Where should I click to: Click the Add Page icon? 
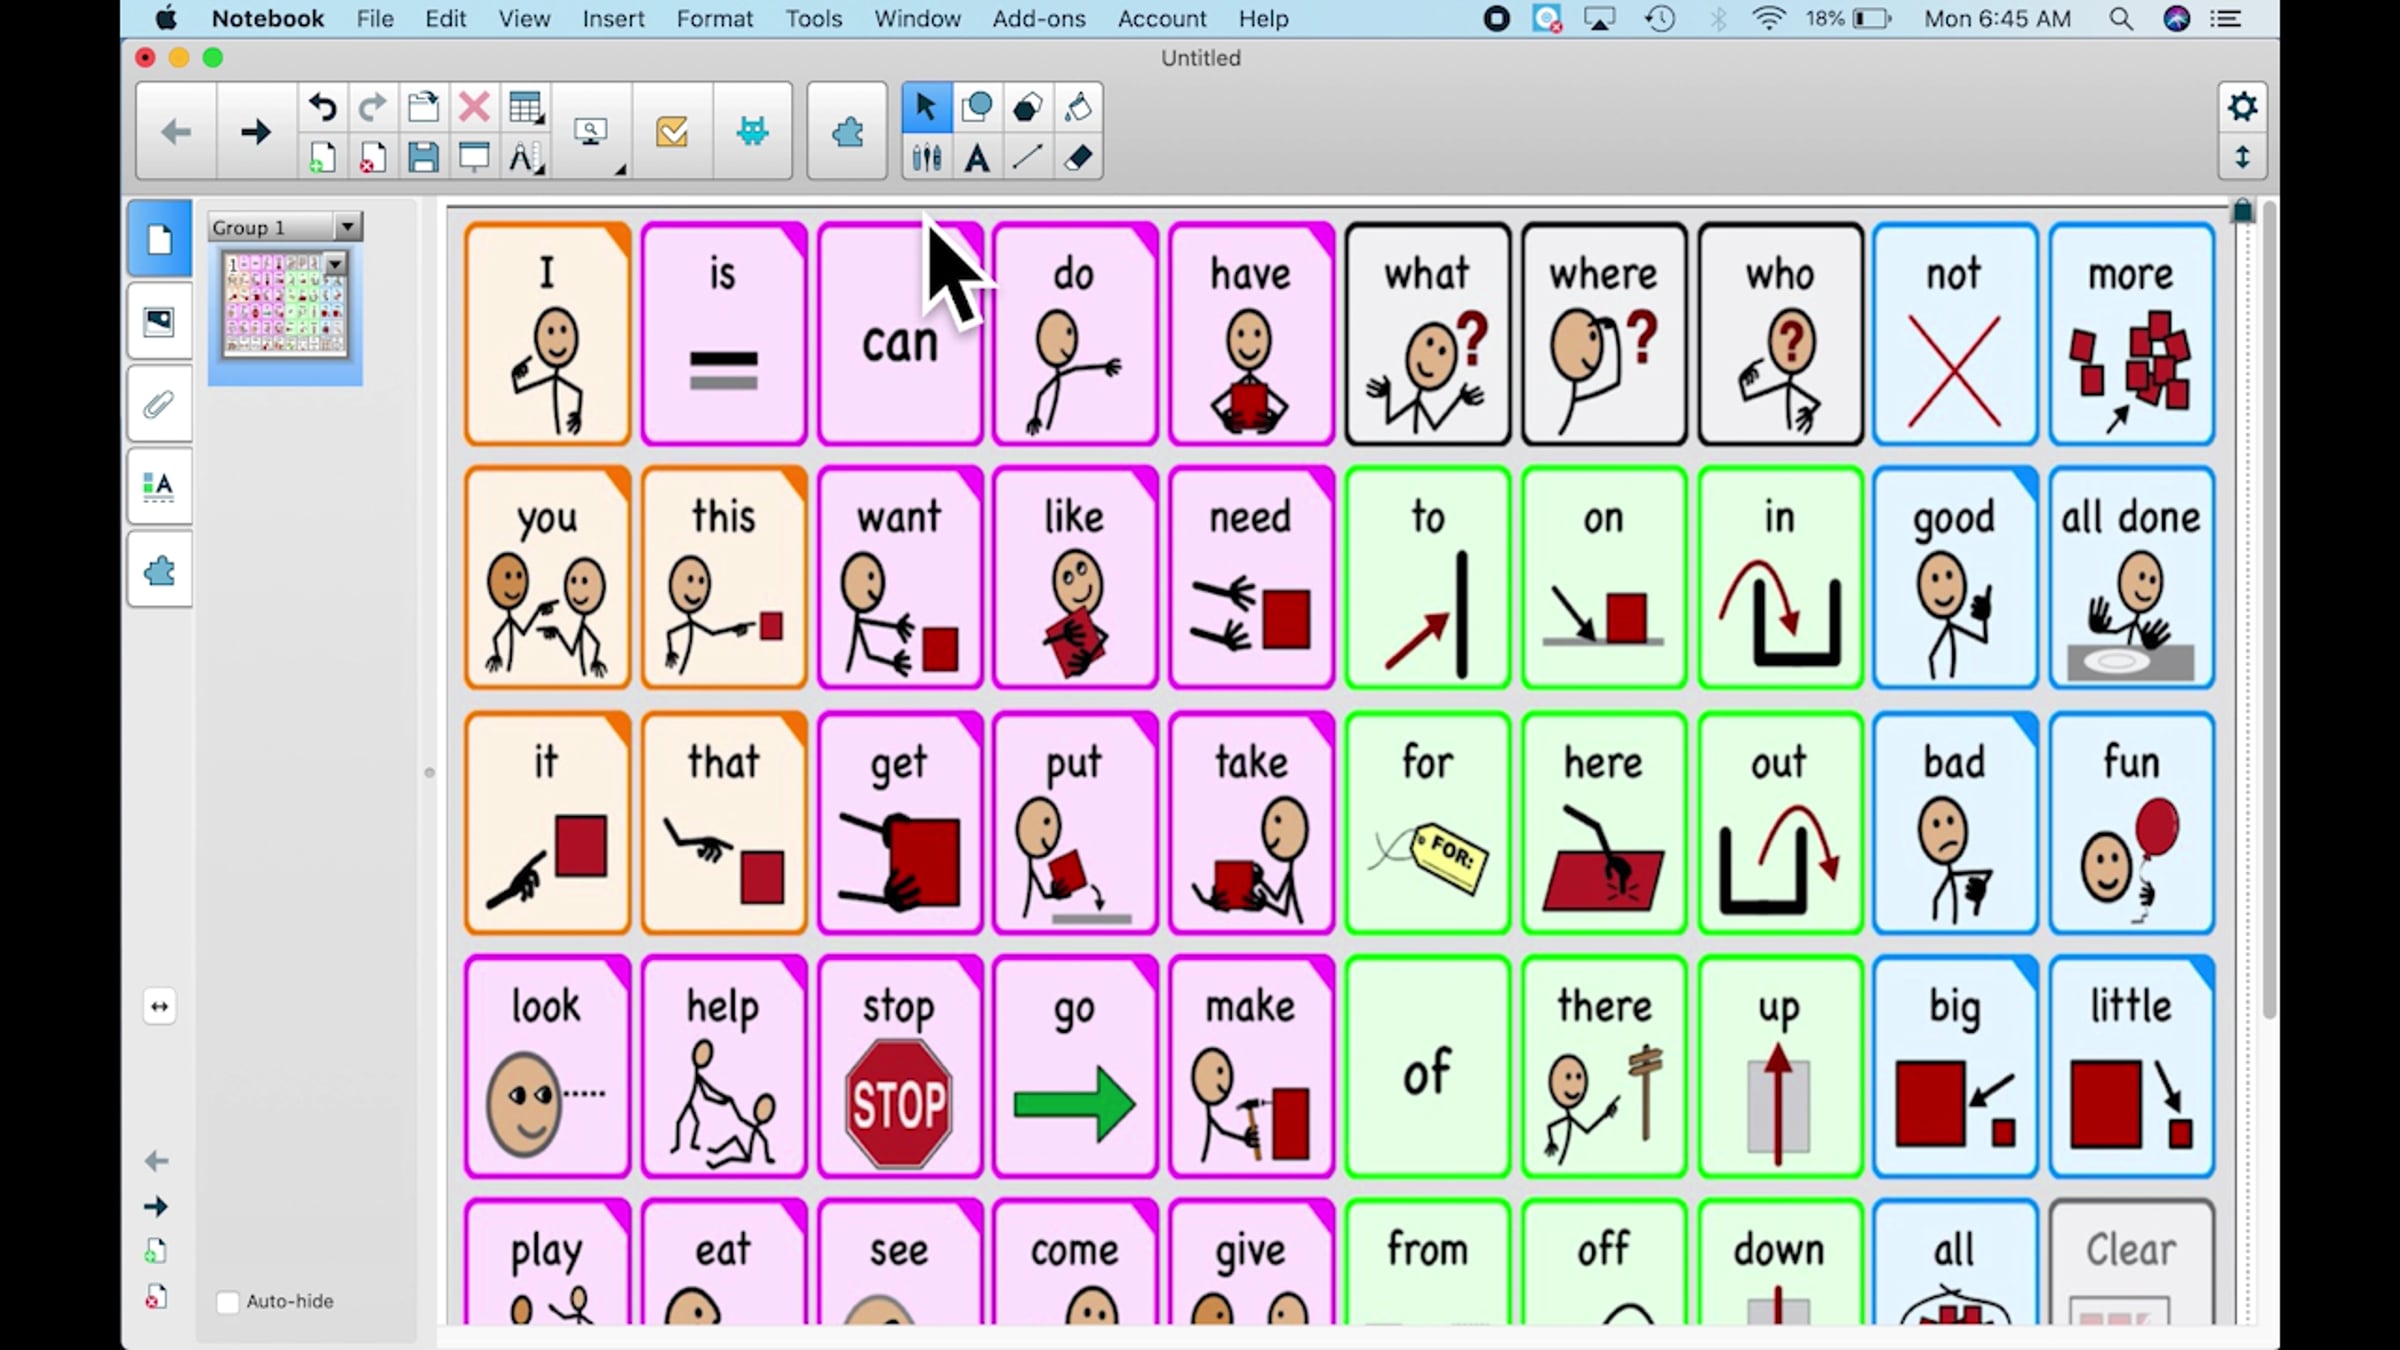(322, 158)
